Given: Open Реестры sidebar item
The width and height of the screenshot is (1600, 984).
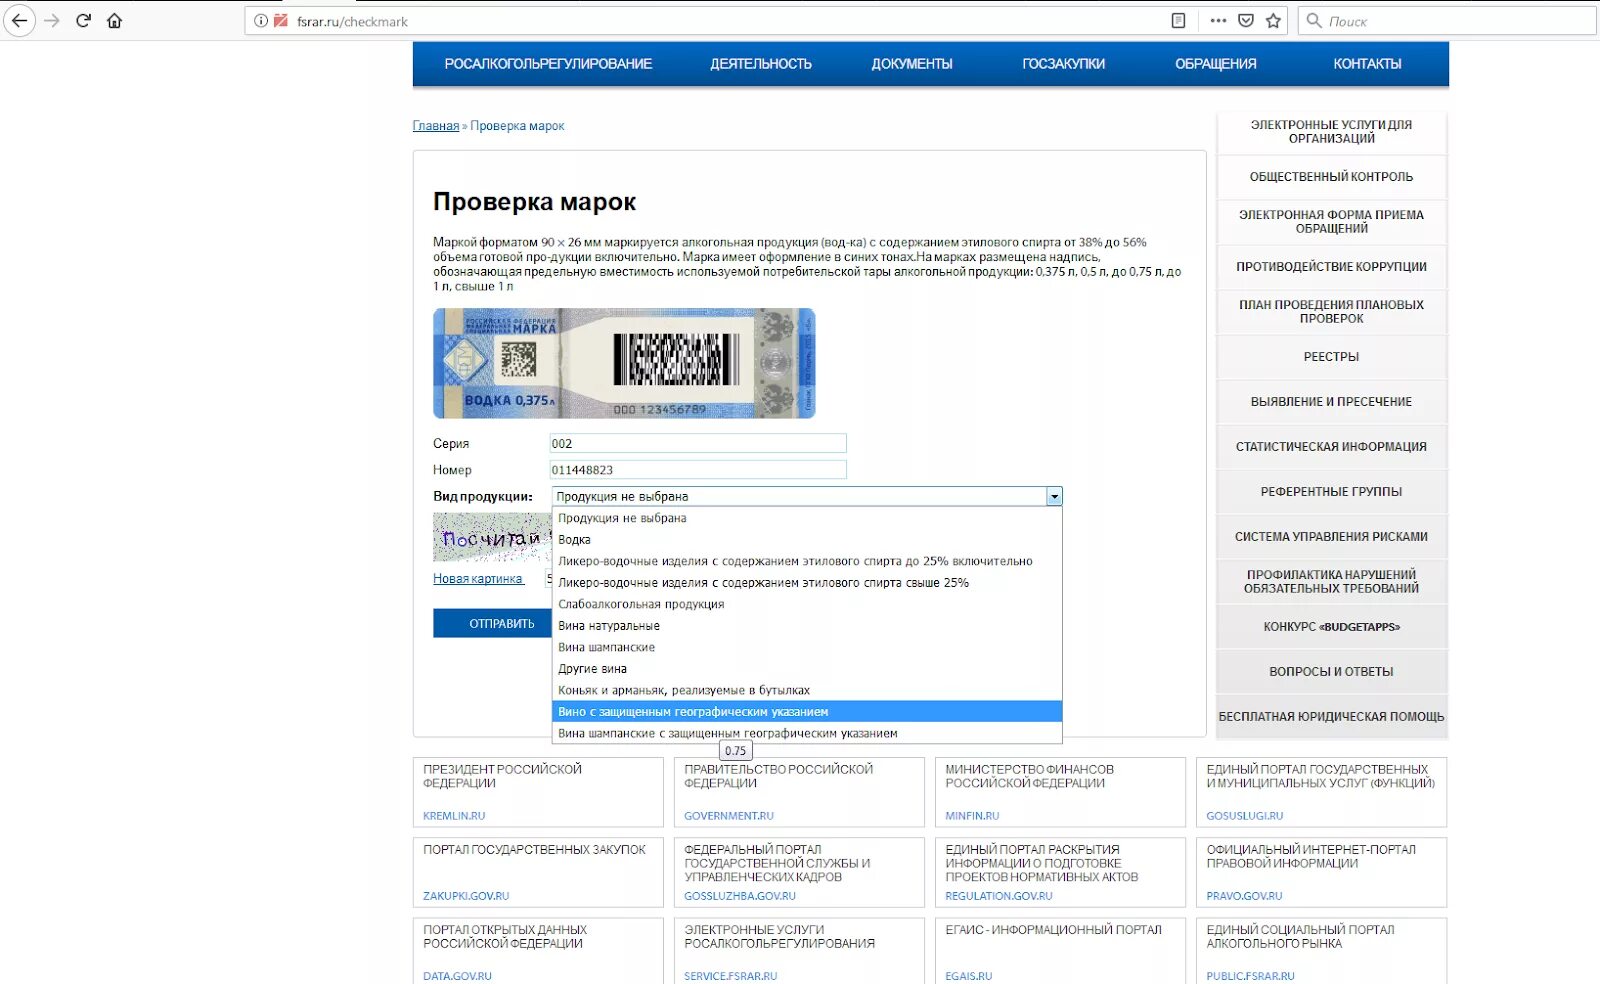Looking at the screenshot, I should [x=1331, y=357].
